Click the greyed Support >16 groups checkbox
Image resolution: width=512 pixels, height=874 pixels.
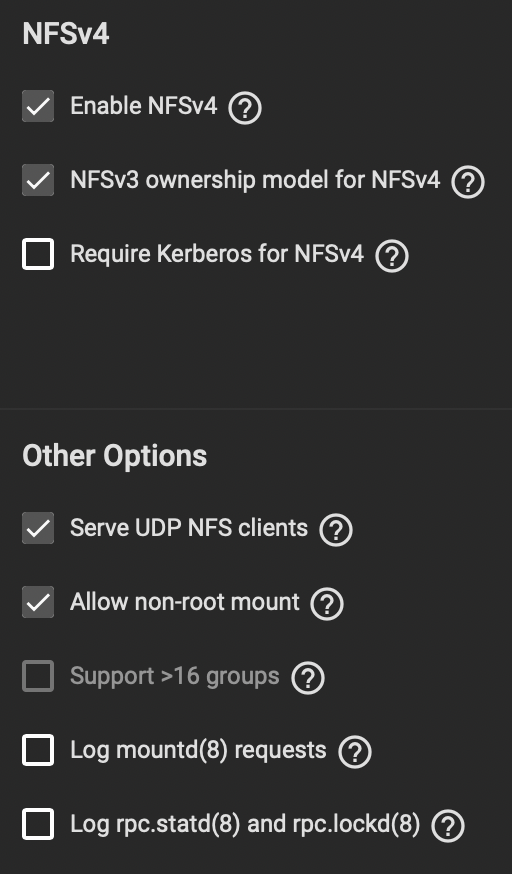38,676
